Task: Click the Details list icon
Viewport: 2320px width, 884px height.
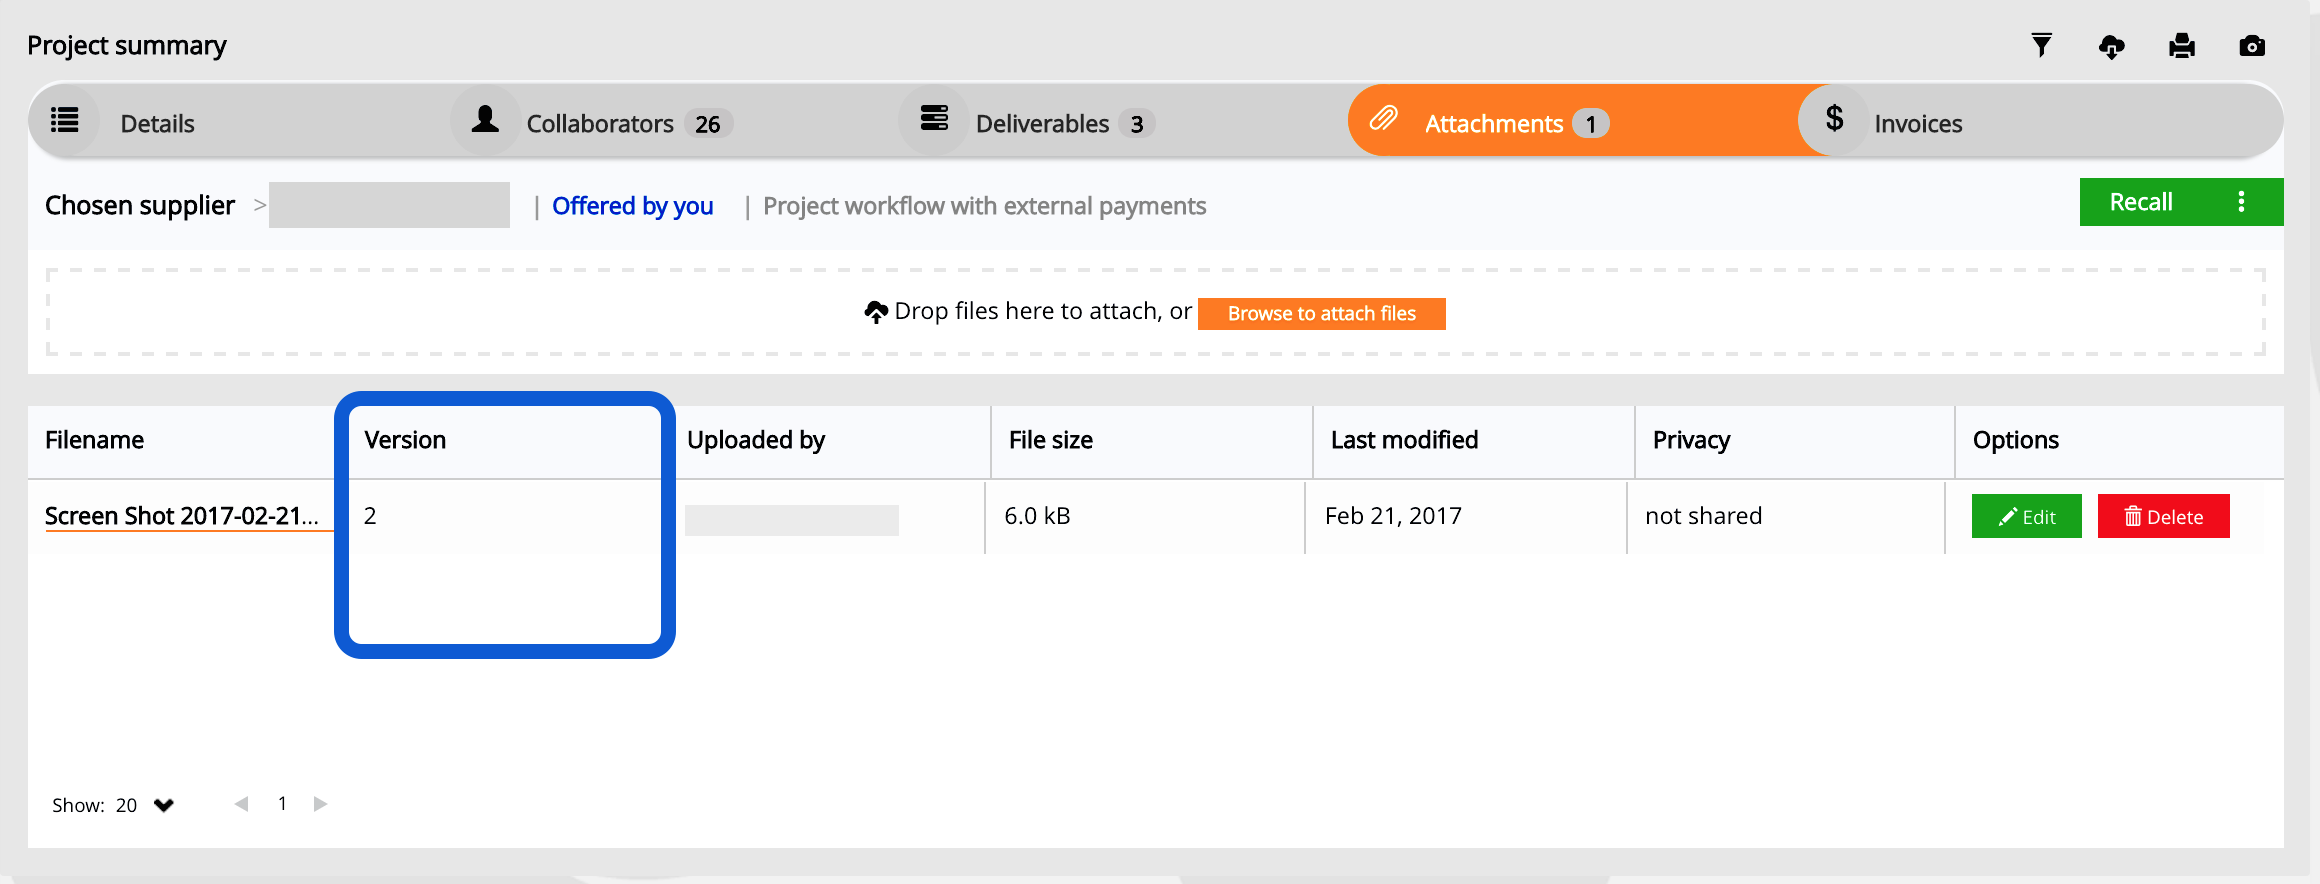Action: 65,121
